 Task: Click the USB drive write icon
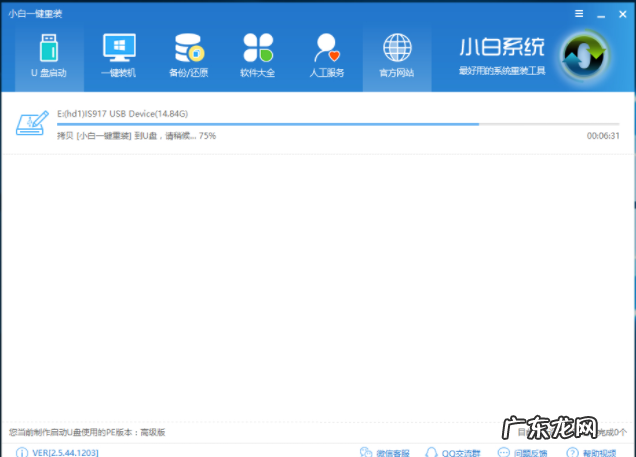[x=32, y=123]
